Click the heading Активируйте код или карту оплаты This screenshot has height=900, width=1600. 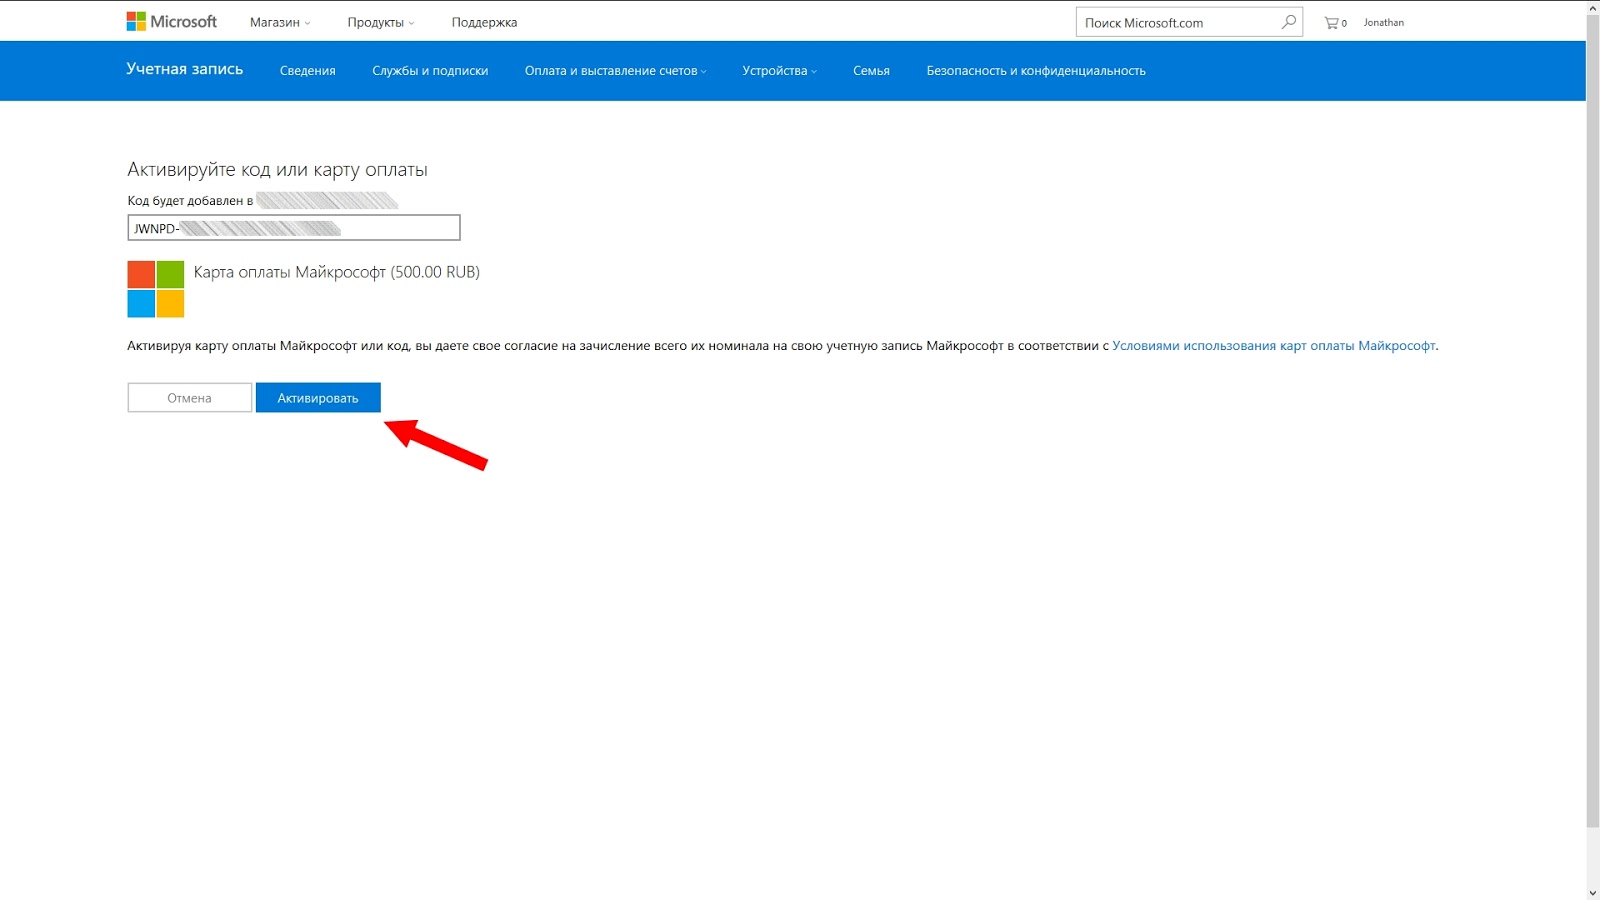point(277,170)
